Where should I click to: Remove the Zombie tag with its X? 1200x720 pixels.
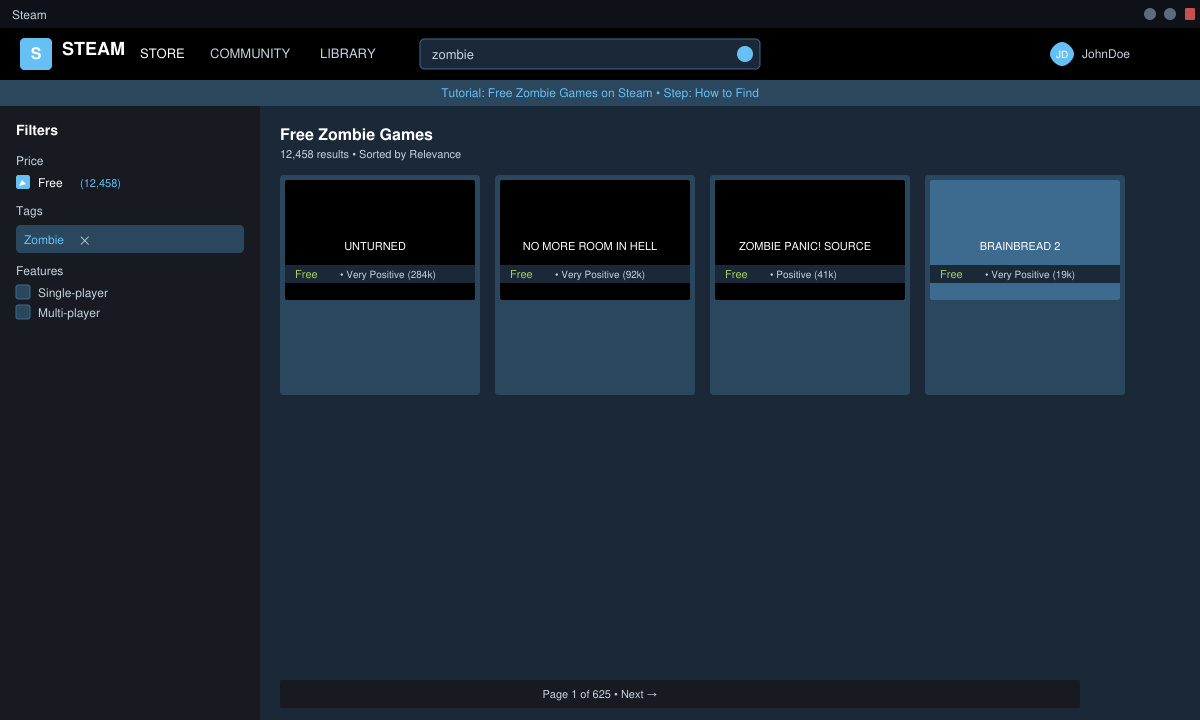coord(85,240)
